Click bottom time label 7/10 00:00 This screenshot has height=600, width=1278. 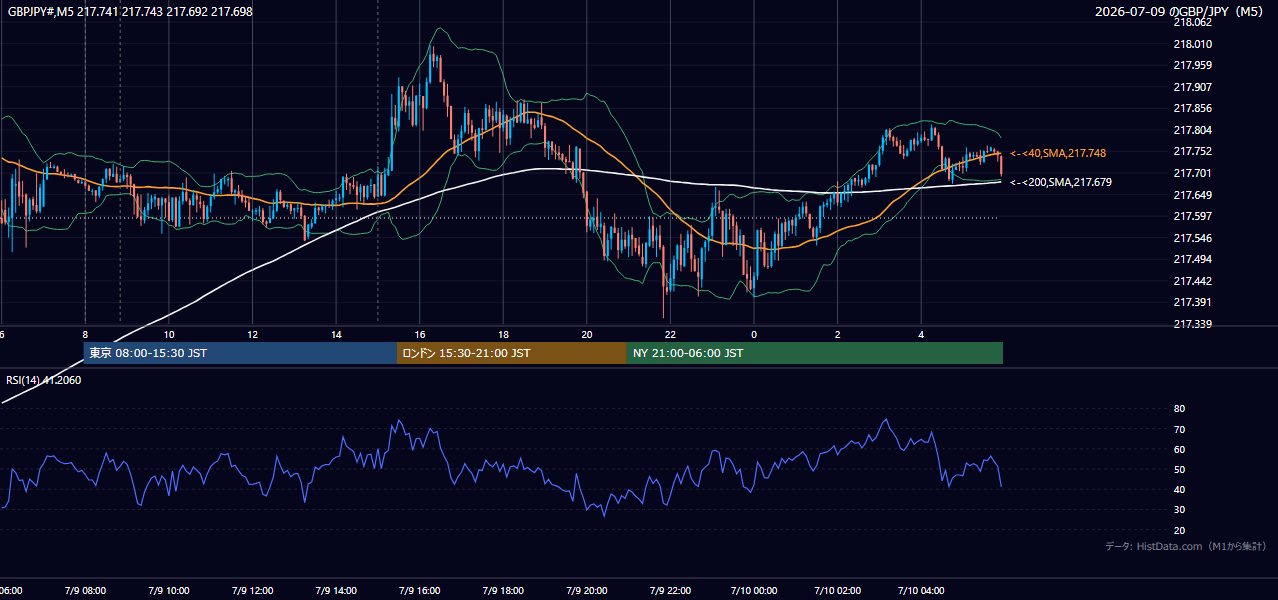click(x=754, y=591)
